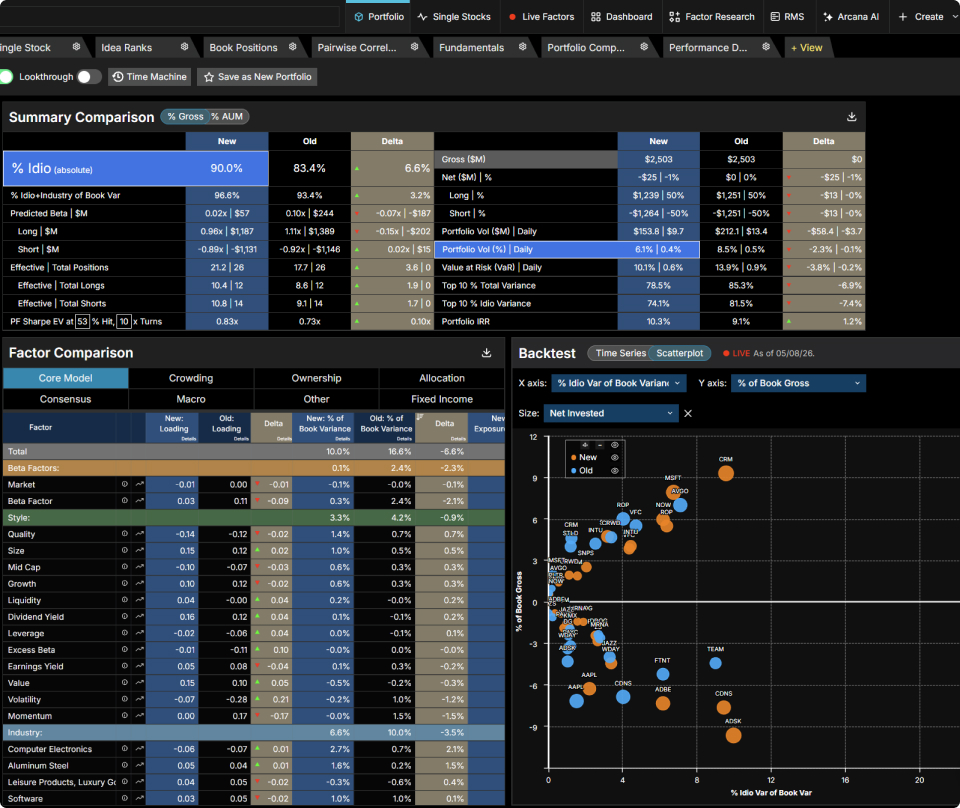Open Single Stocks top menu
Screen dimensions: 960x808
tap(454, 17)
